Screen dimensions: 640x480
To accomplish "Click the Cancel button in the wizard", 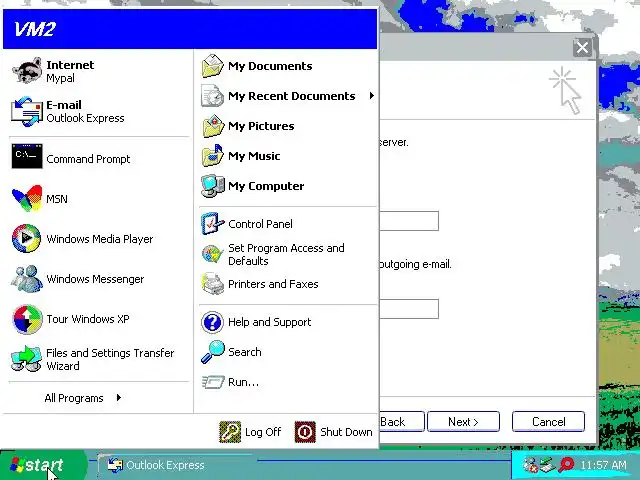I will (548, 421).
